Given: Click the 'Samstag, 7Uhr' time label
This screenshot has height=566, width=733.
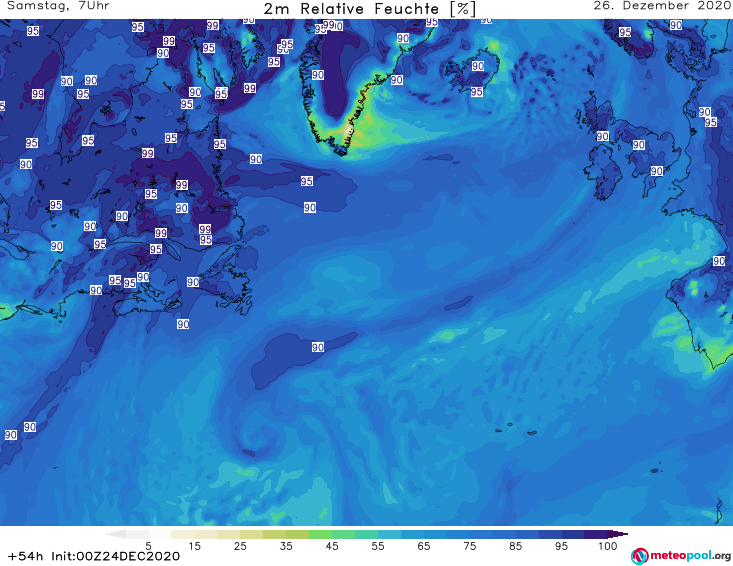Looking at the screenshot, I should (58, 6).
